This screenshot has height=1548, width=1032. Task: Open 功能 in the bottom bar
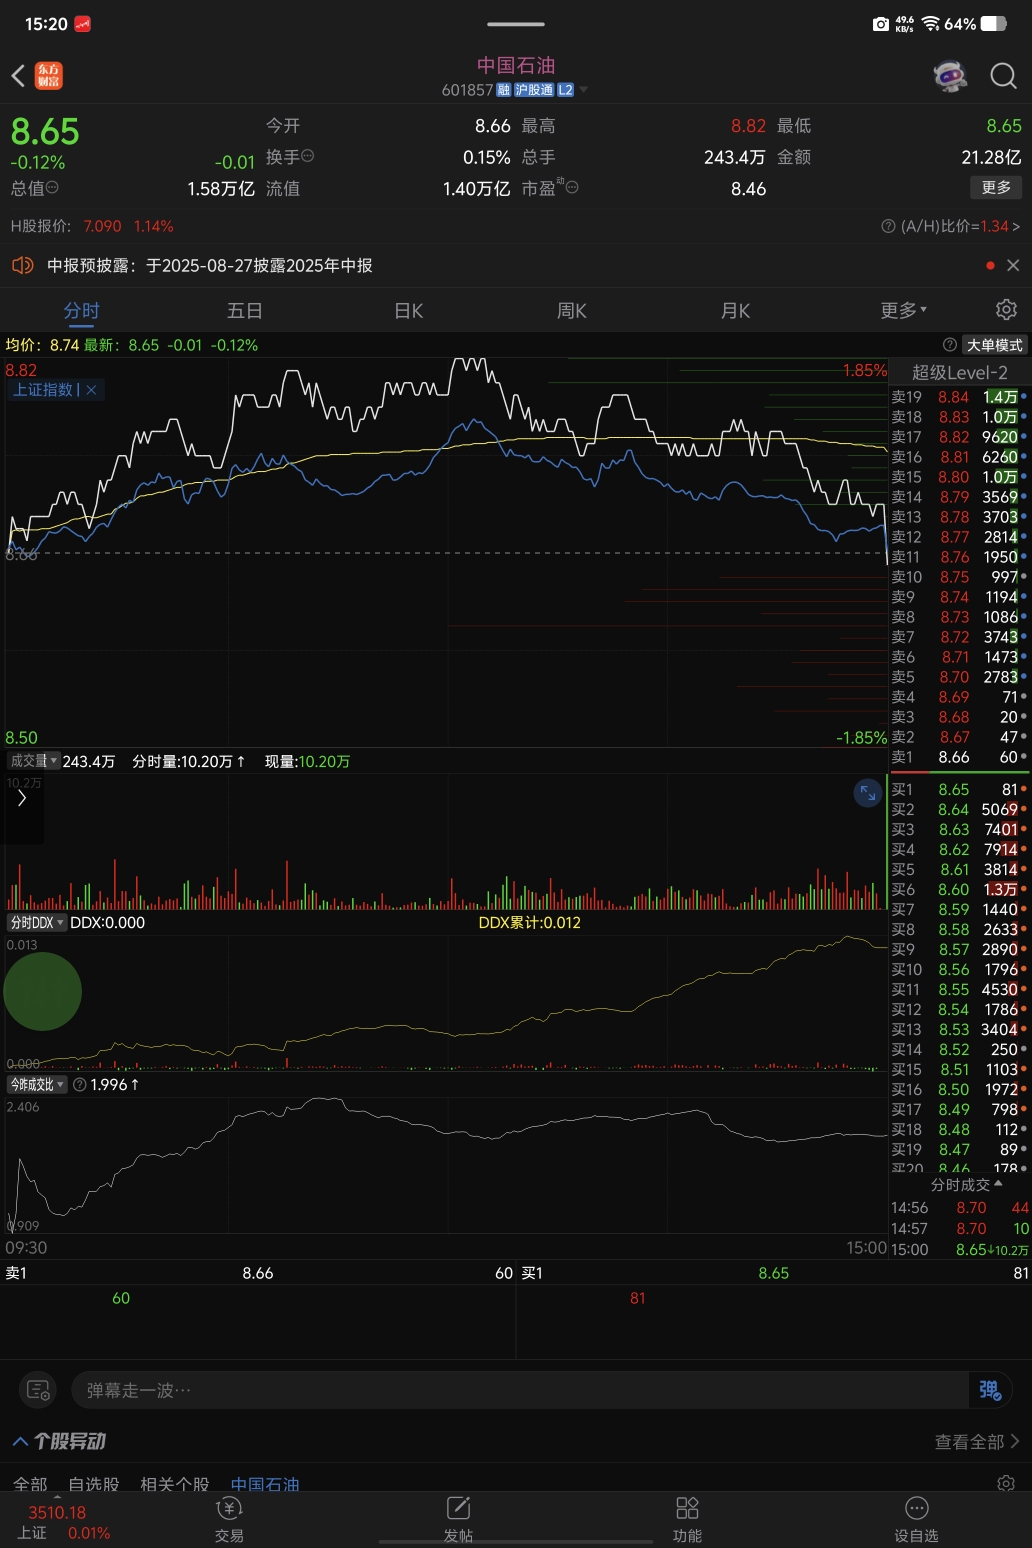687,1520
